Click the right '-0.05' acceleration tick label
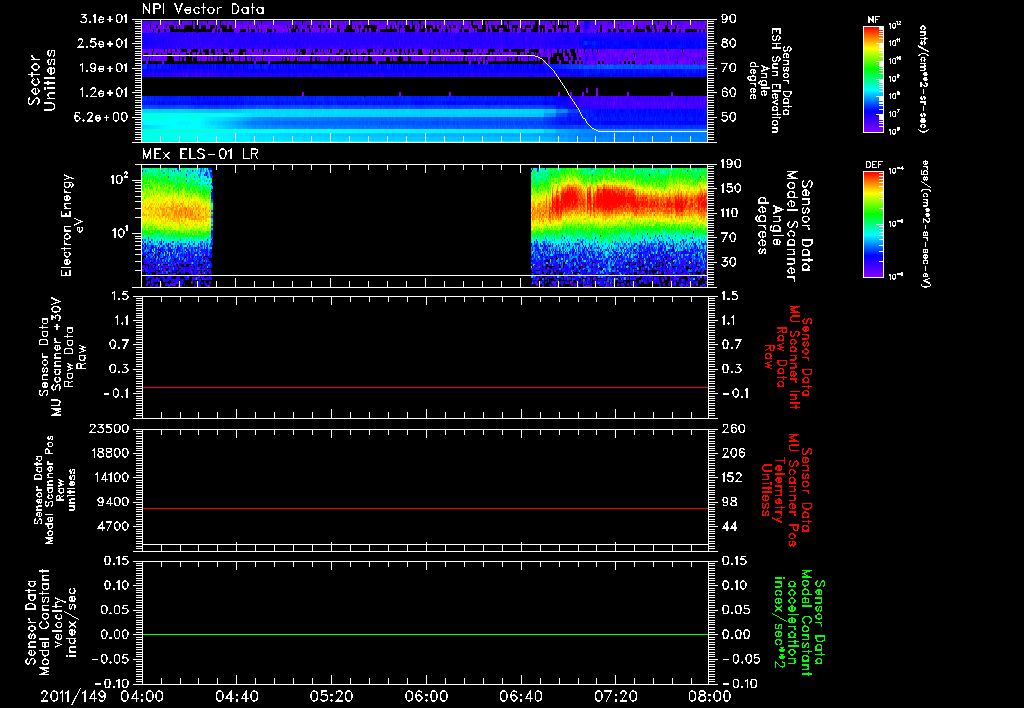The image size is (1024, 708). coord(741,659)
